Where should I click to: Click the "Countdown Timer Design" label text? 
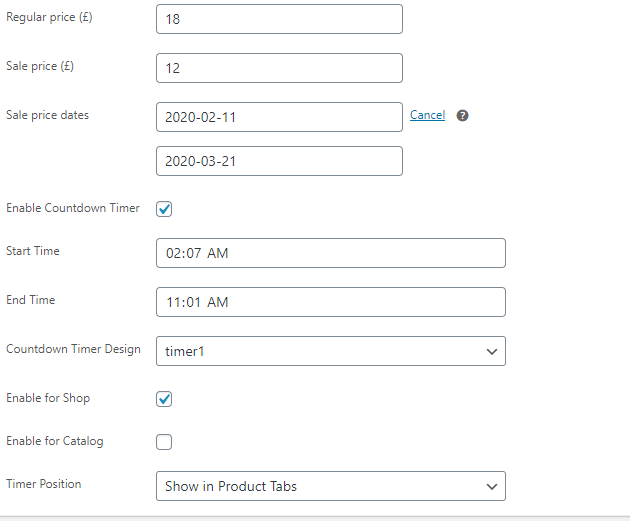coord(73,350)
